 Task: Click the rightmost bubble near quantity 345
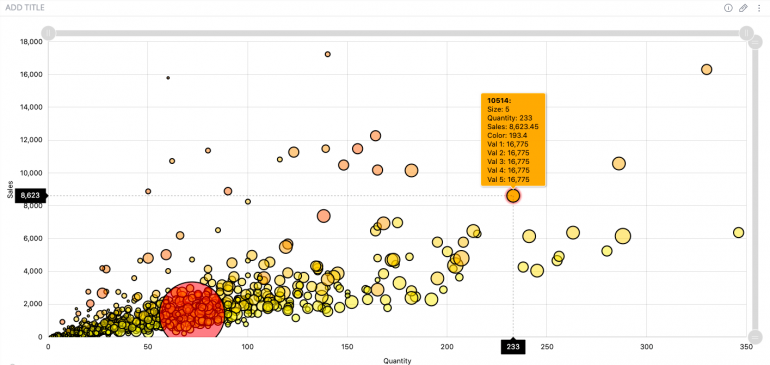[x=739, y=232]
